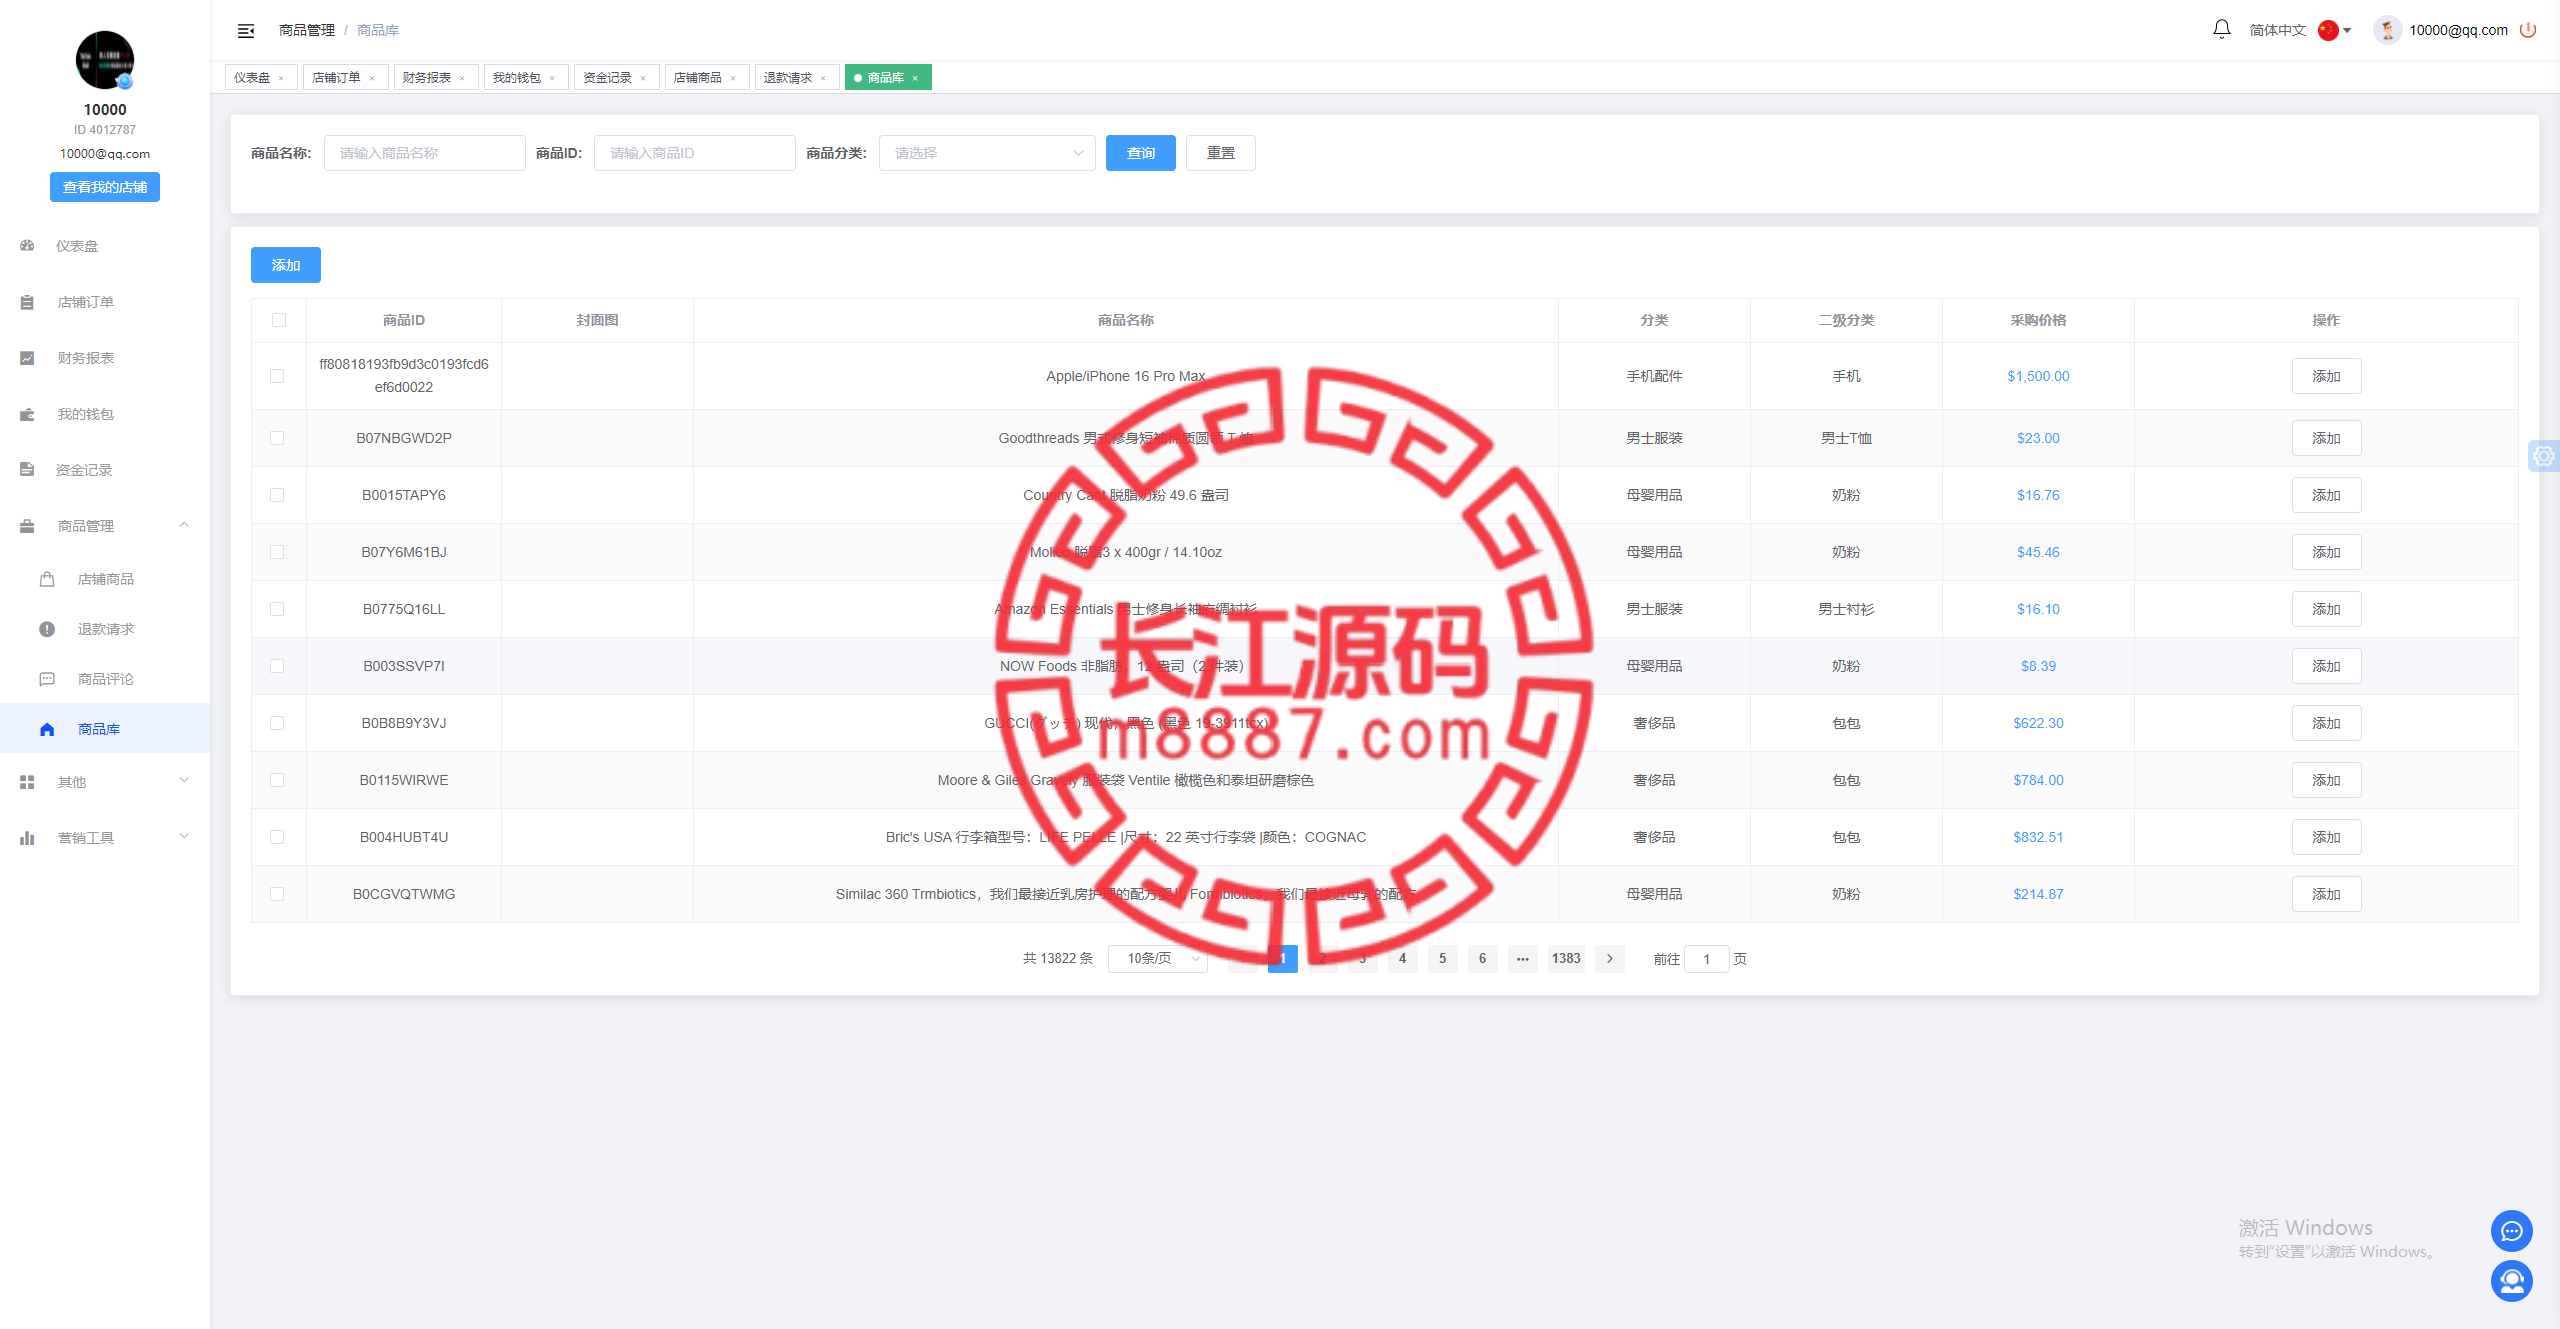Expand the 营销工具 menu chevron
This screenshot has width=2560, height=1329.
(x=184, y=837)
